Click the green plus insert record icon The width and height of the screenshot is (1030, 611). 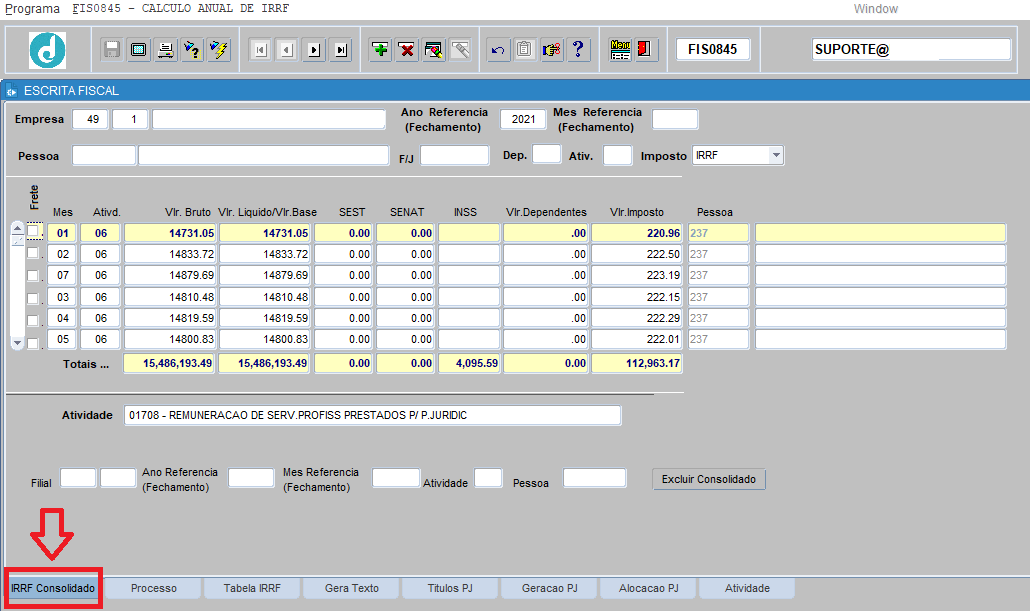(x=380, y=49)
